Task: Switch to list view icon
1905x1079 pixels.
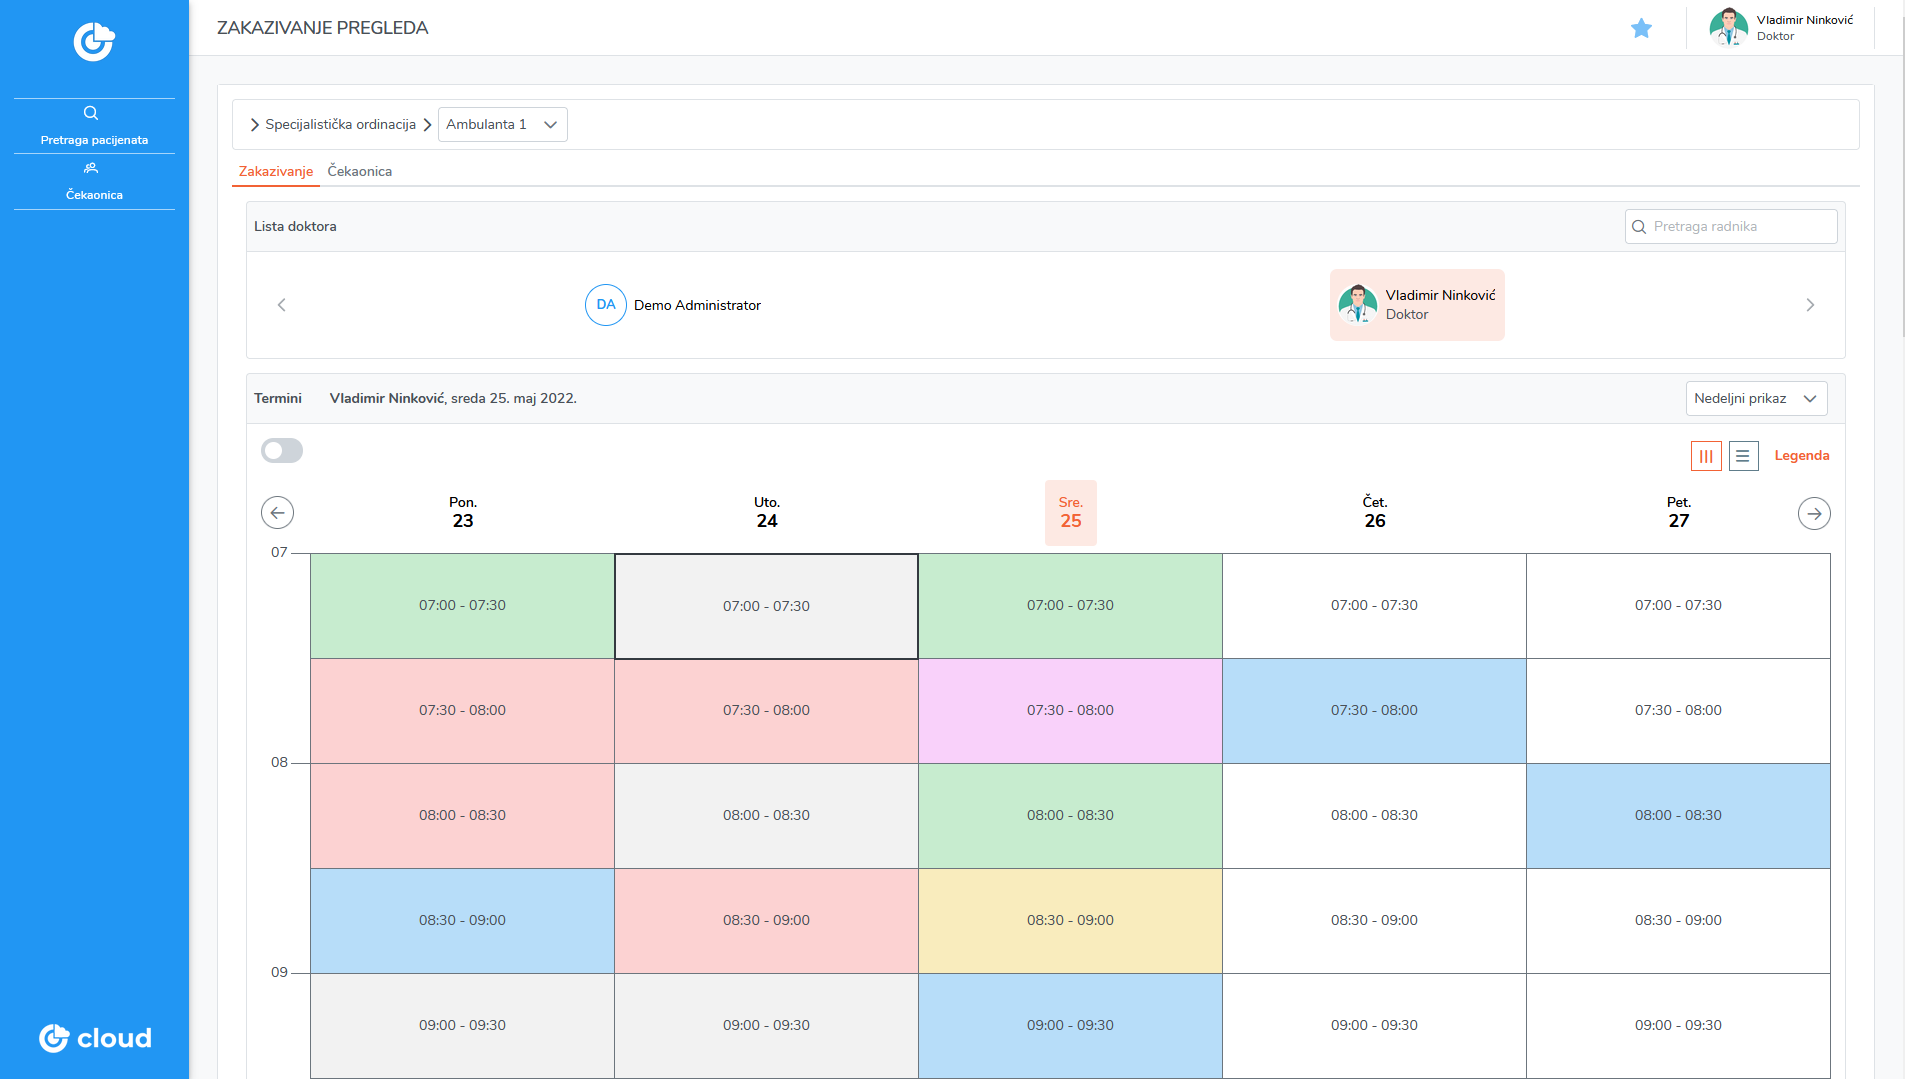Action: [x=1743, y=456]
